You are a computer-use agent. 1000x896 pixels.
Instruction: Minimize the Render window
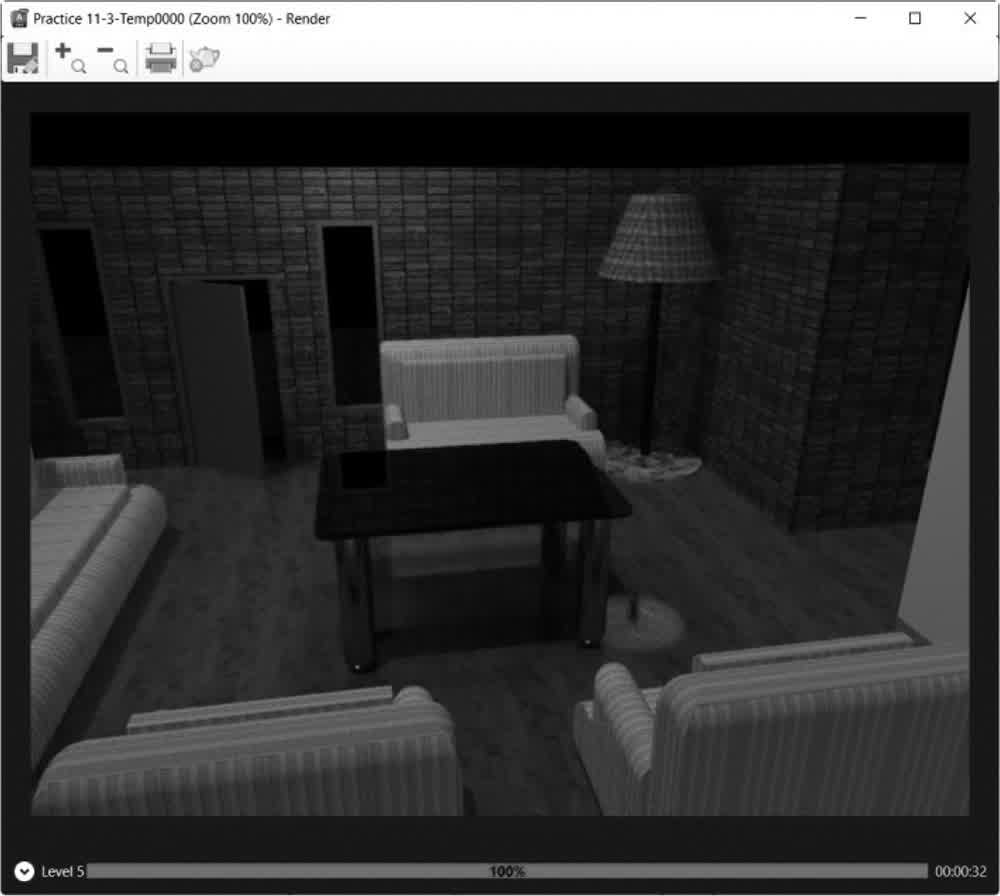click(860, 18)
